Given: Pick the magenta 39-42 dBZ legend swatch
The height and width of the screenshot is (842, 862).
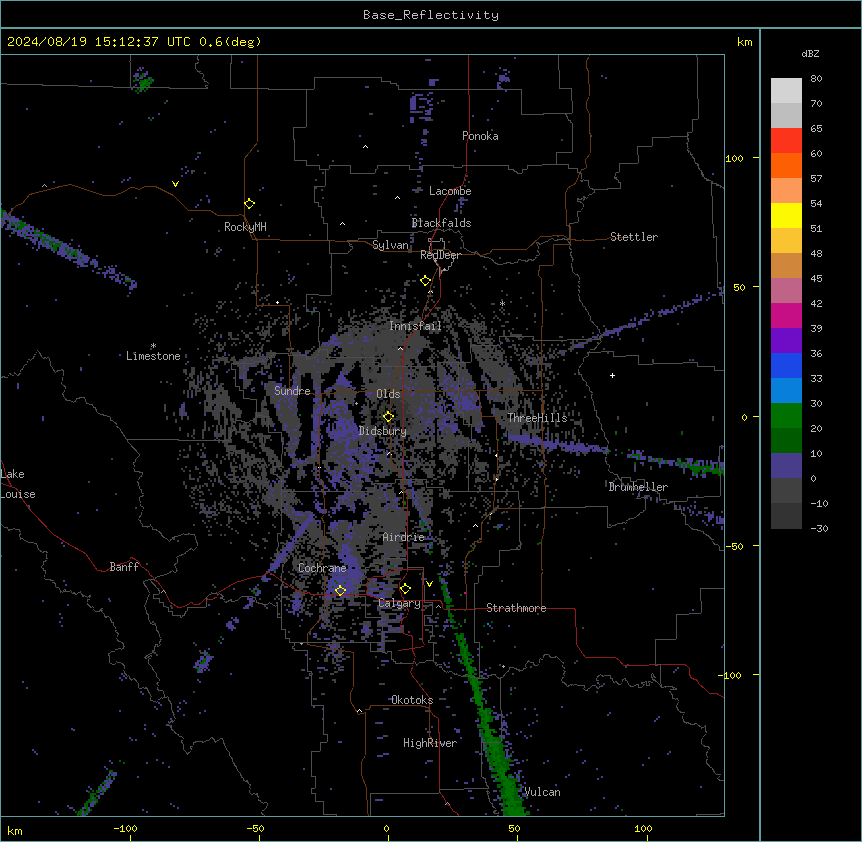Looking at the screenshot, I should coord(786,315).
